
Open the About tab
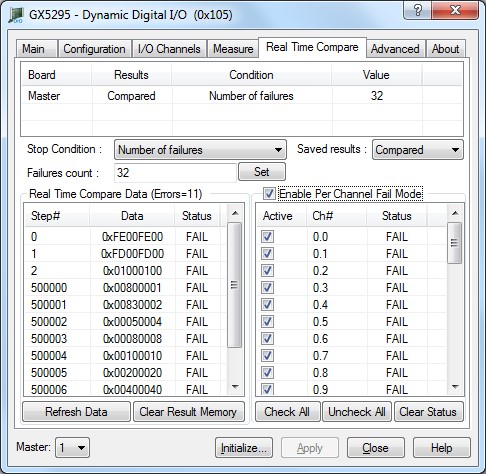tap(445, 49)
